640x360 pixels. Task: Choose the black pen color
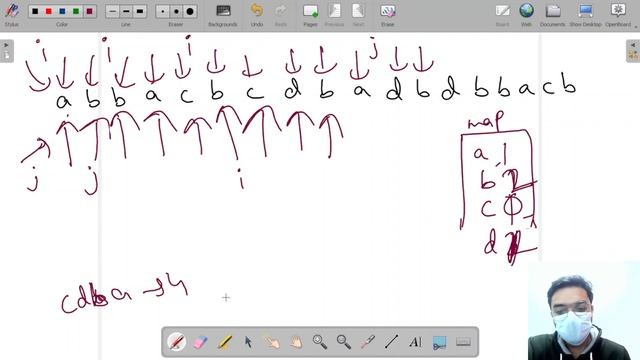[35, 11]
